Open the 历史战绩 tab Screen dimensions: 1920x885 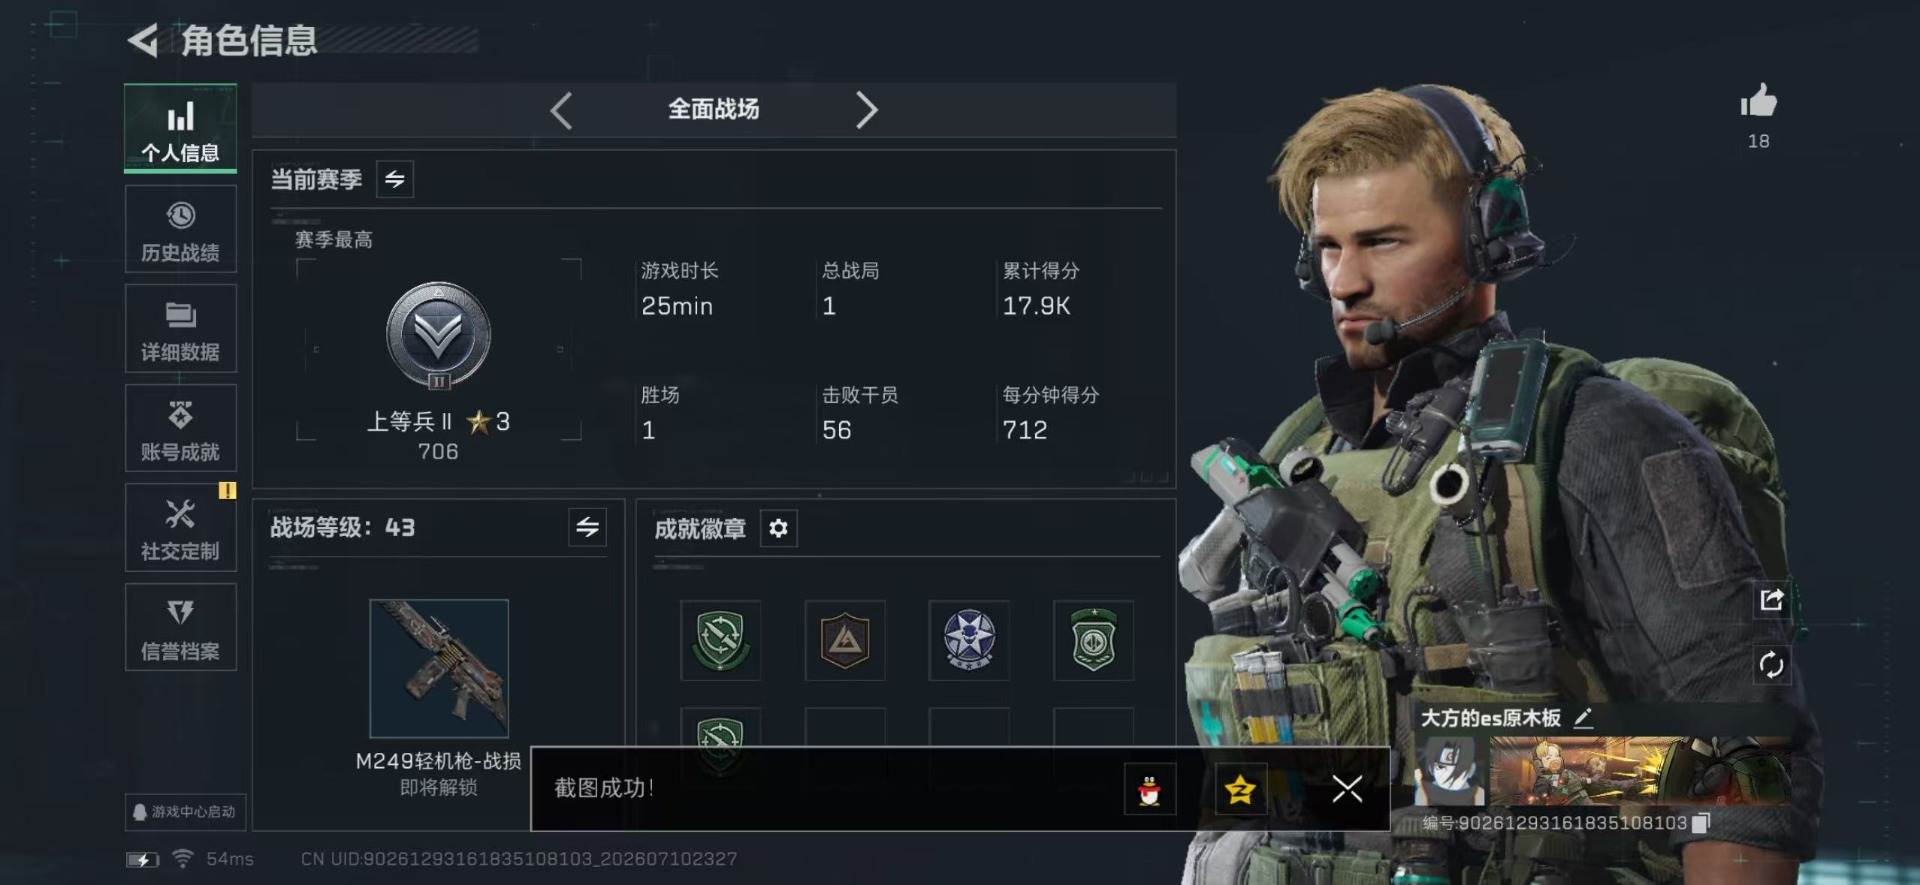(x=181, y=229)
